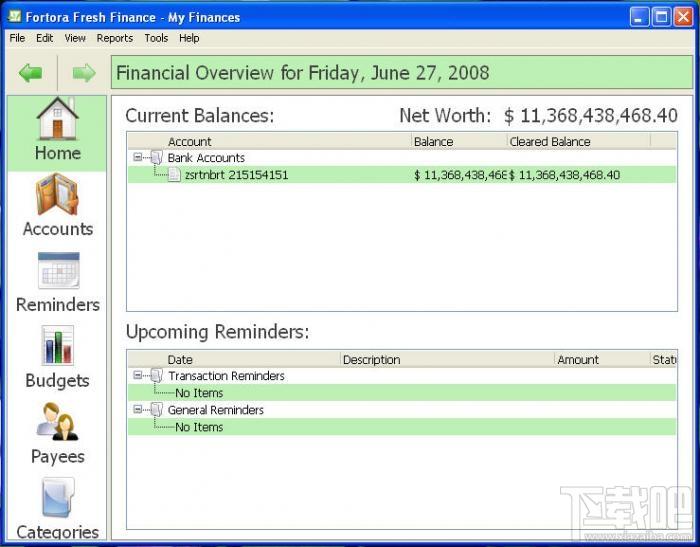The width and height of the screenshot is (700, 547).
Task: Select the zsrtnbrt 215154151 account row
Action: [236, 175]
